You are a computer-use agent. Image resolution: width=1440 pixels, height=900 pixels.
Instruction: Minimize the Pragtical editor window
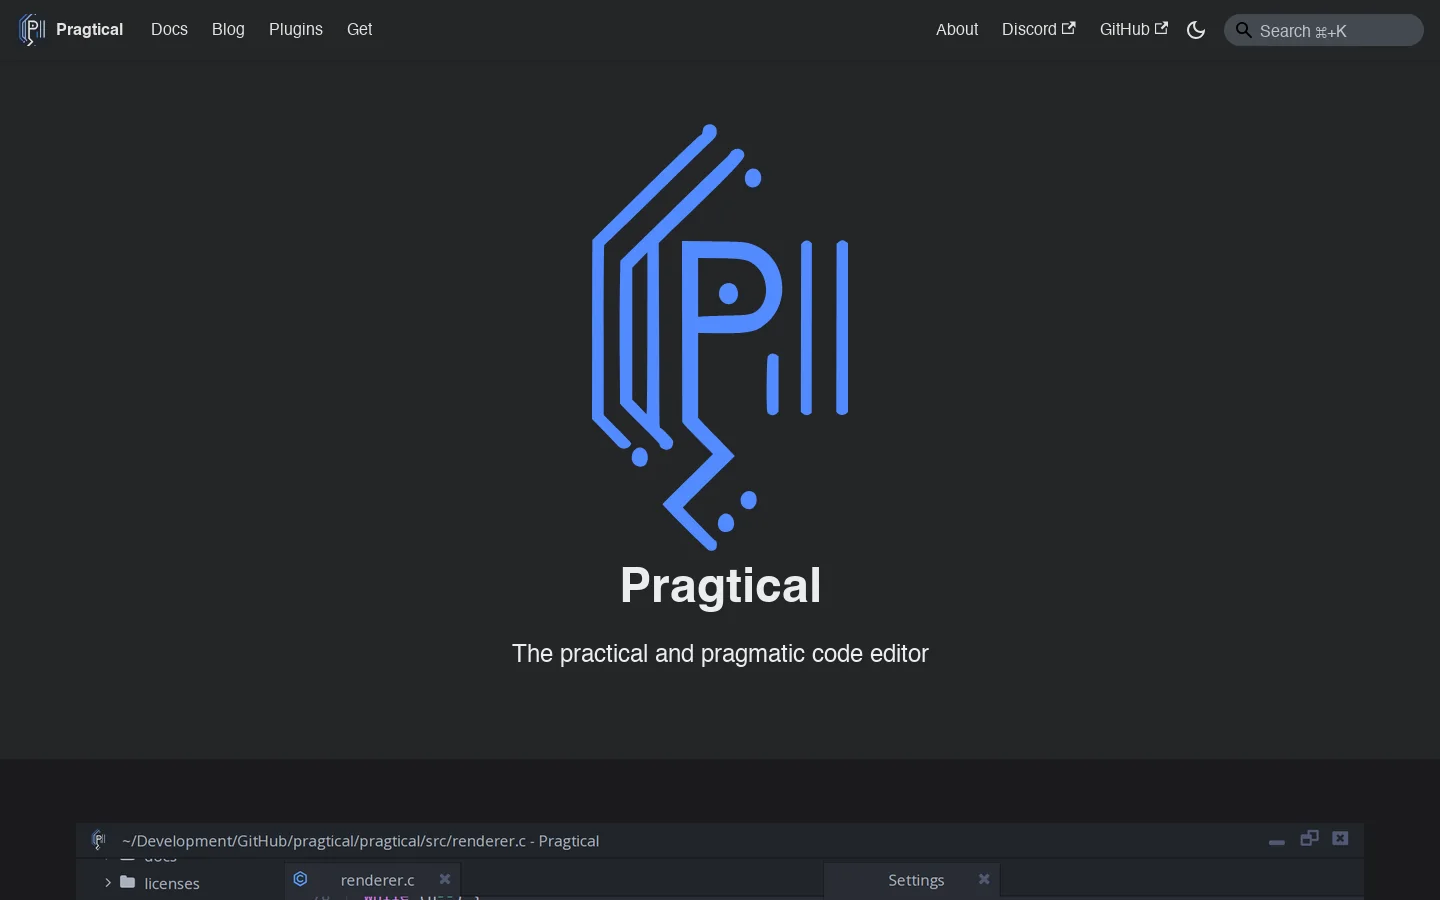click(1277, 843)
